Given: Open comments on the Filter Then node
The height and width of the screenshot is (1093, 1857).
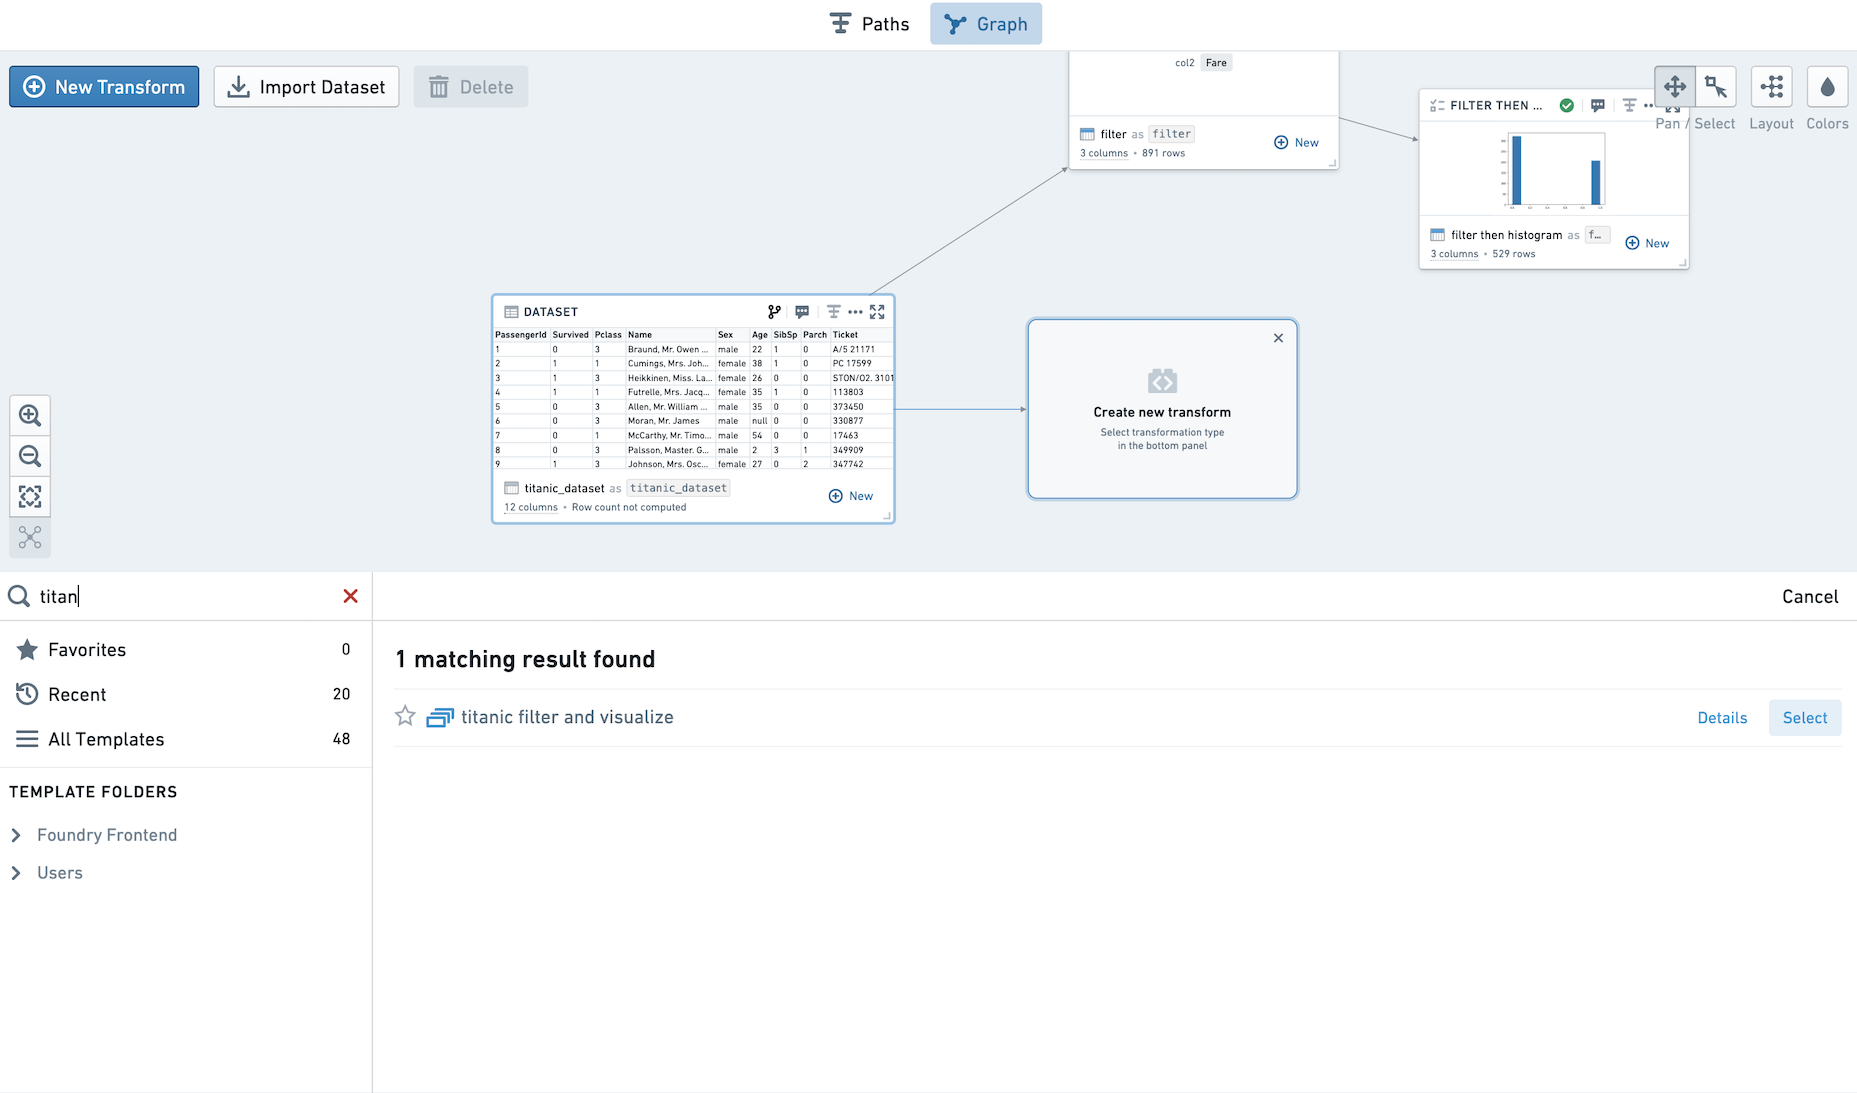Looking at the screenshot, I should pos(1598,105).
